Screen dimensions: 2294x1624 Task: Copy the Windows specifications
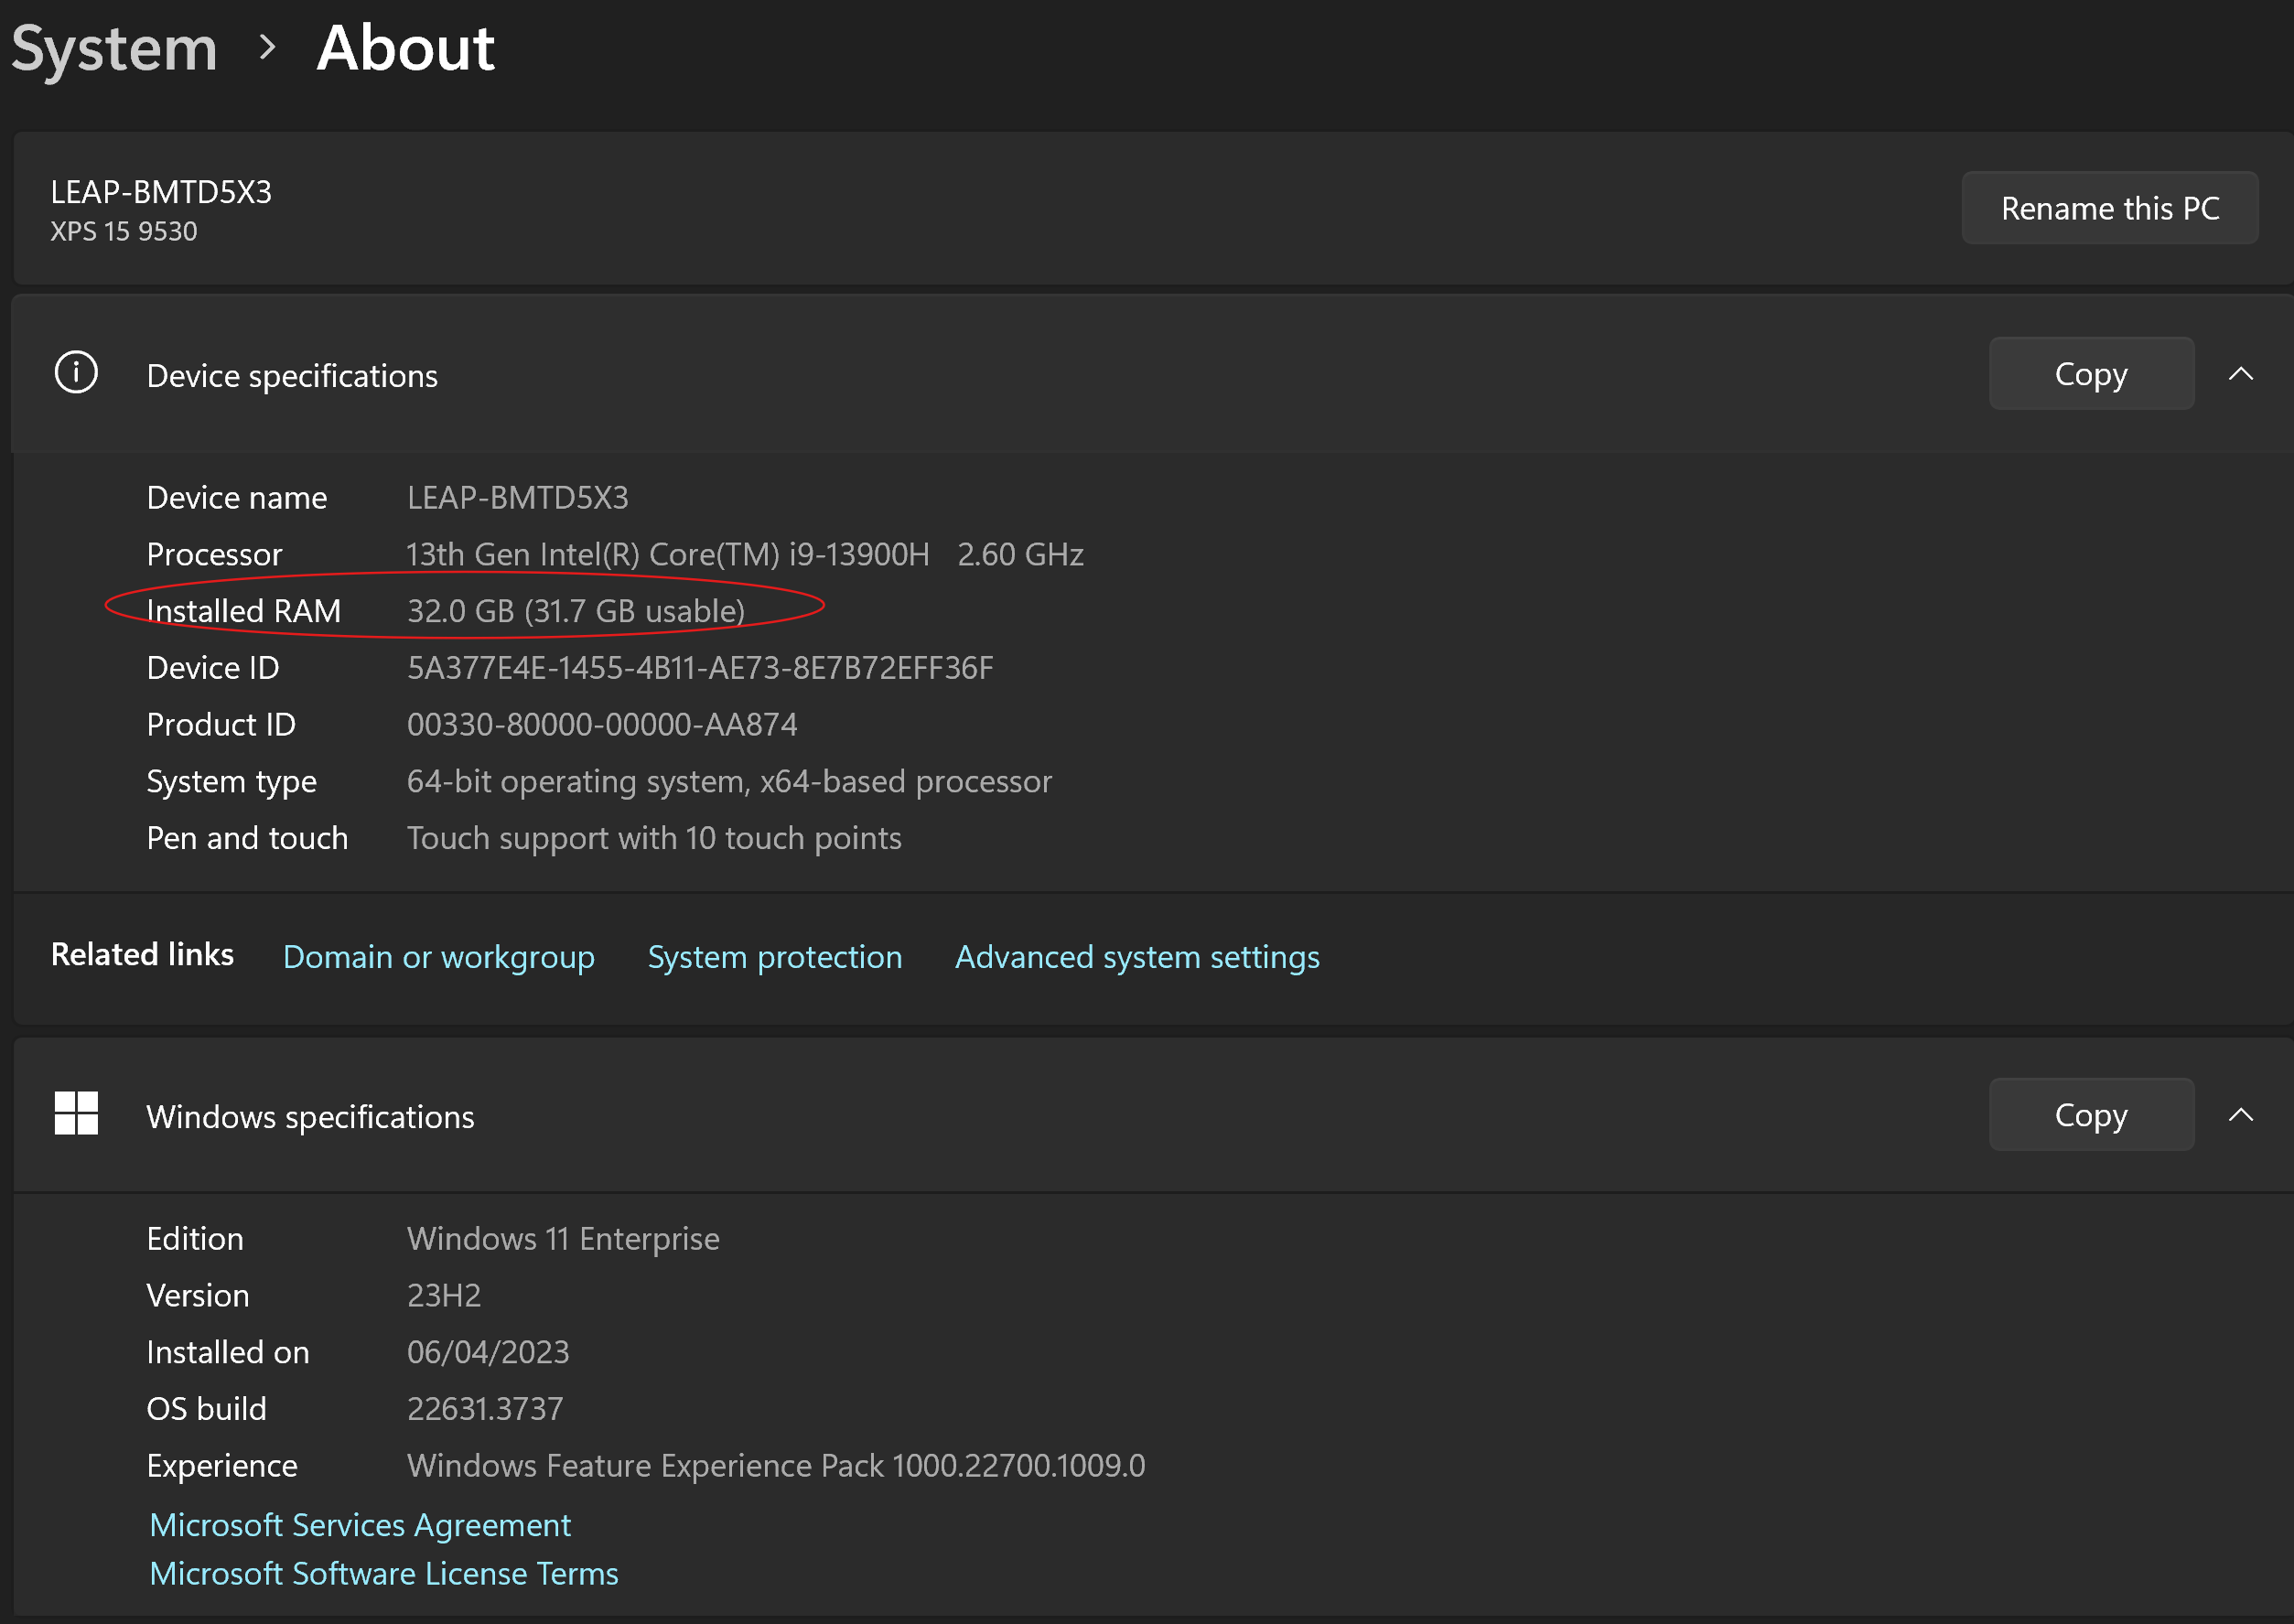[2090, 1115]
